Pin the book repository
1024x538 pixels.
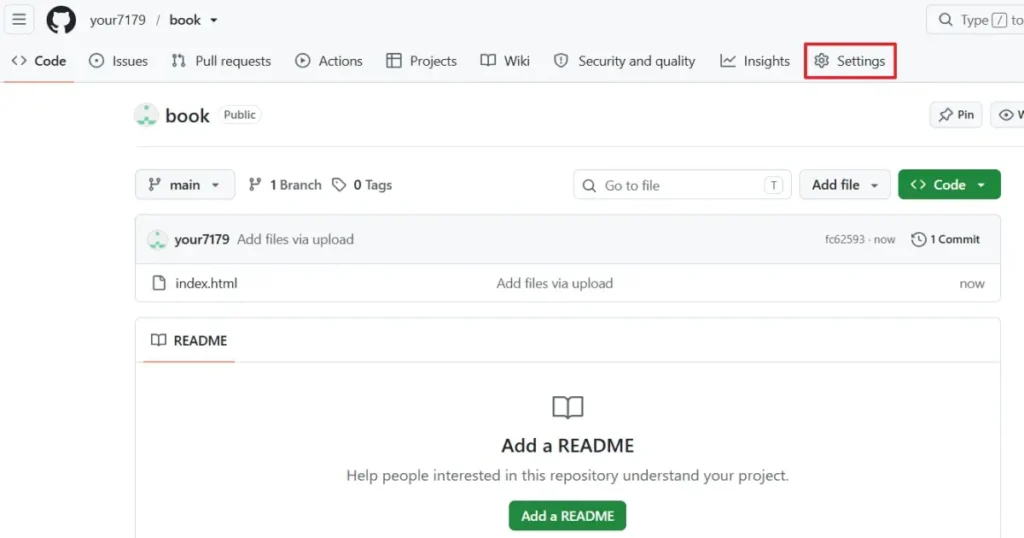956,115
